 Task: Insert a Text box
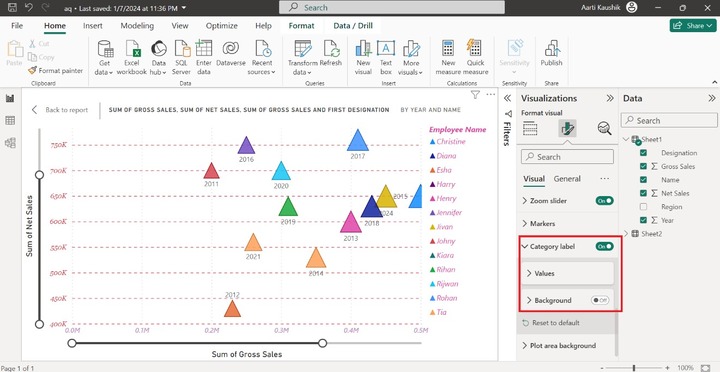(x=386, y=57)
